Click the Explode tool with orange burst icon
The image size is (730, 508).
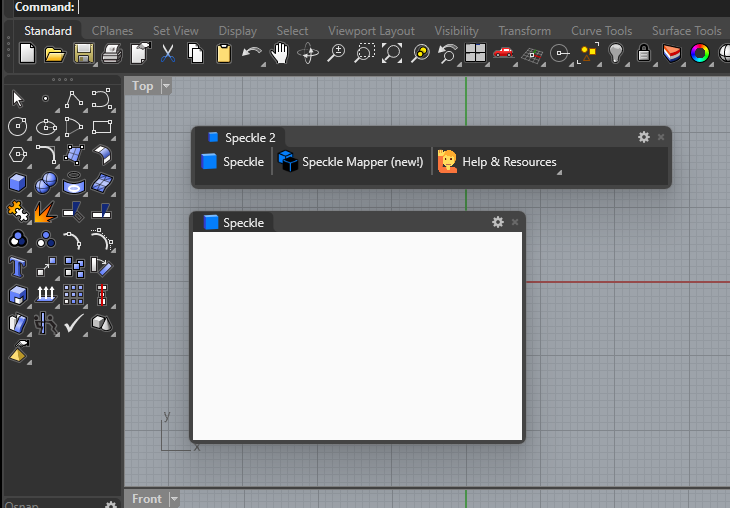pyautogui.click(x=46, y=212)
